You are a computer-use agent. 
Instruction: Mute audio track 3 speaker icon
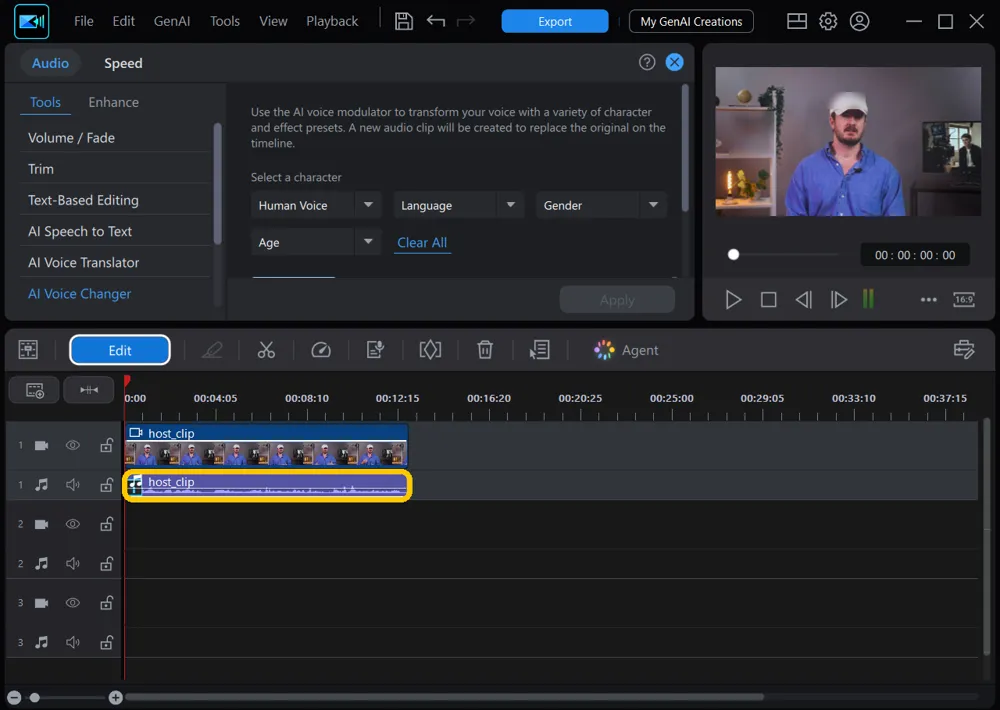click(73, 642)
